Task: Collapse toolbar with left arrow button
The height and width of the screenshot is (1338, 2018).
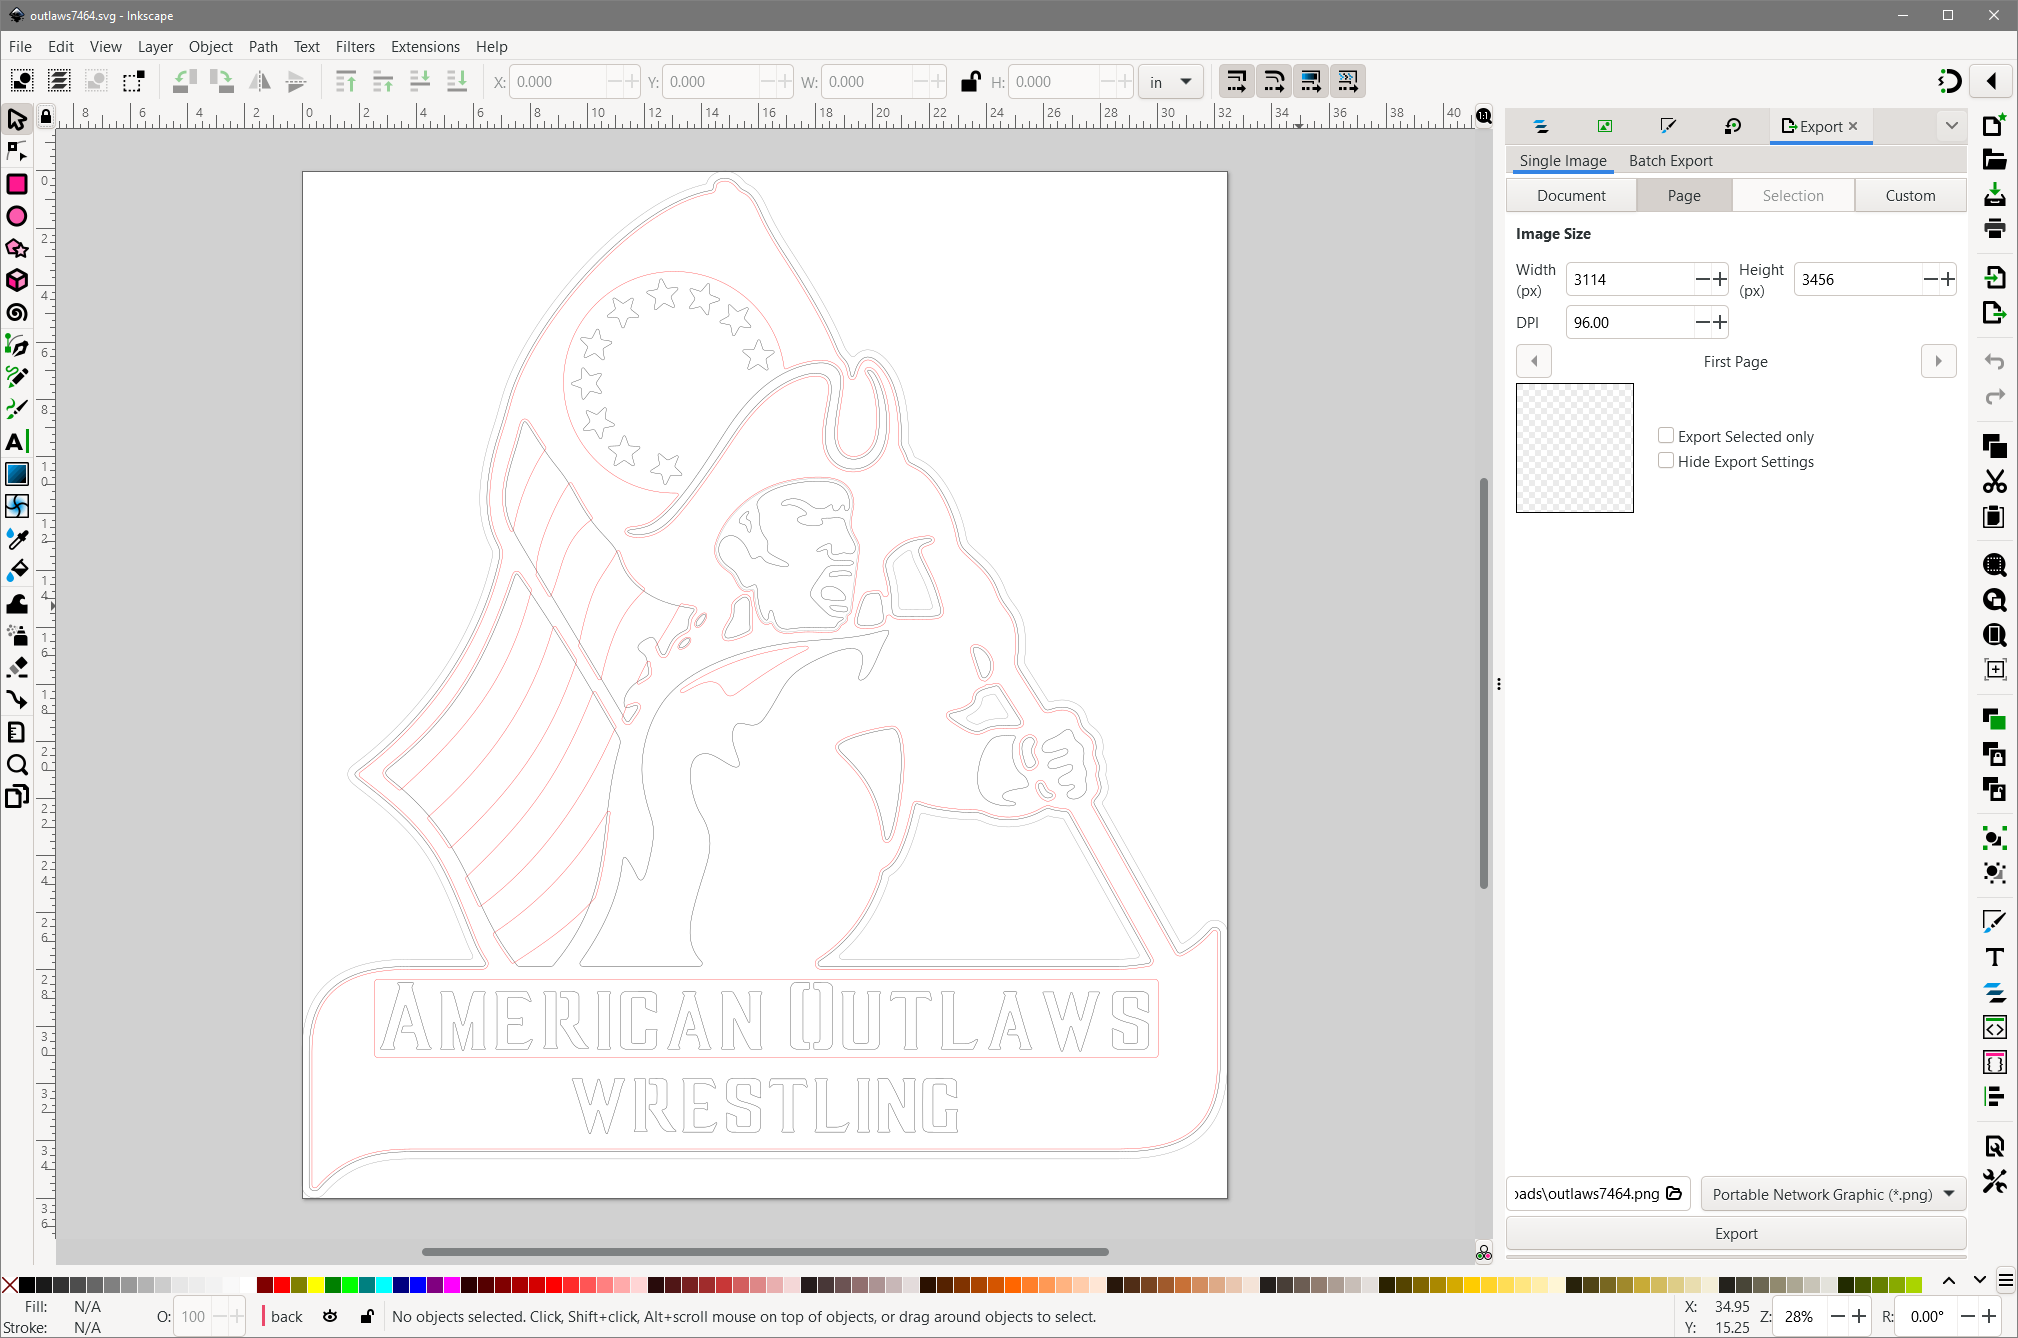Action: click(x=1992, y=81)
